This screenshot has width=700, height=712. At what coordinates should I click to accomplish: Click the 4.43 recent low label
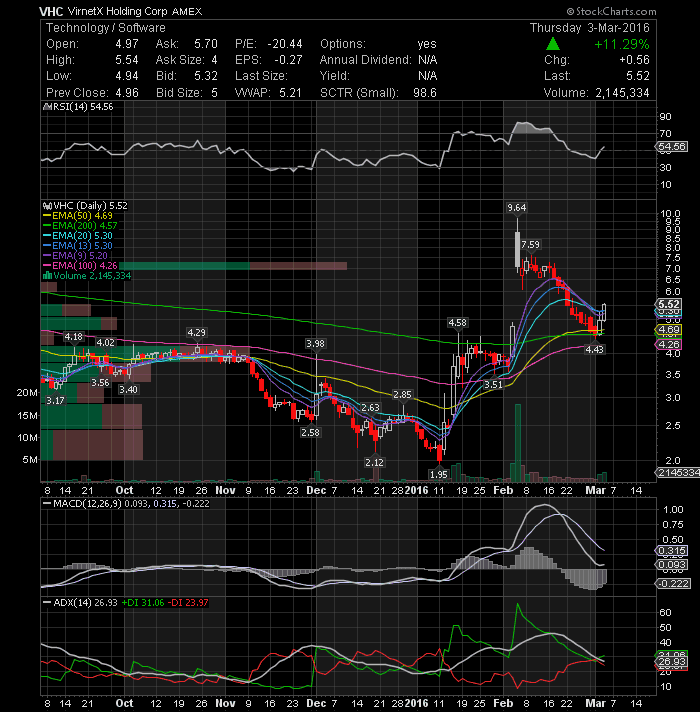click(594, 350)
